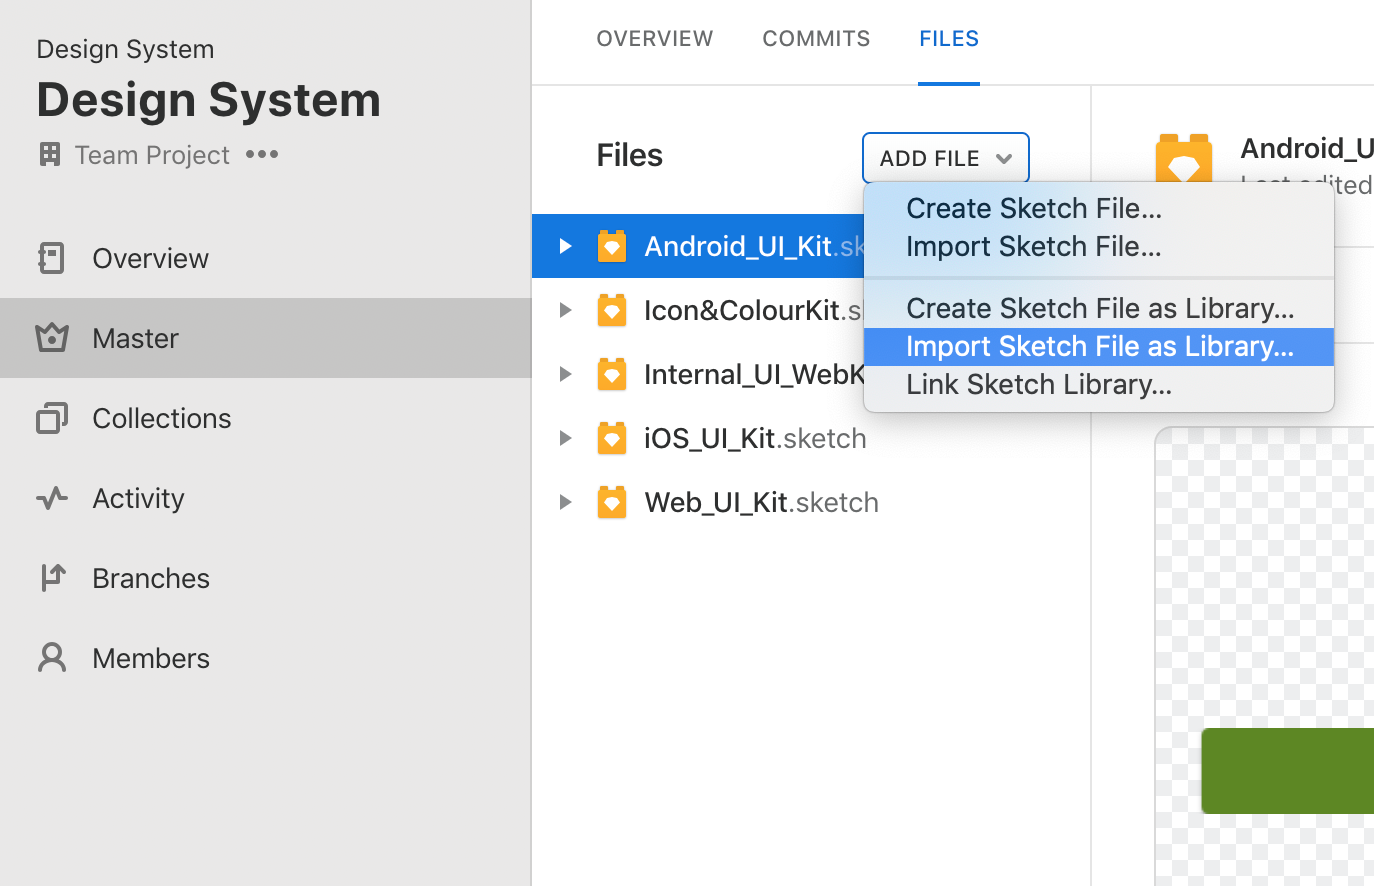This screenshot has height=886, width=1374.
Task: Click the Master crown icon
Action: pyautogui.click(x=51, y=338)
